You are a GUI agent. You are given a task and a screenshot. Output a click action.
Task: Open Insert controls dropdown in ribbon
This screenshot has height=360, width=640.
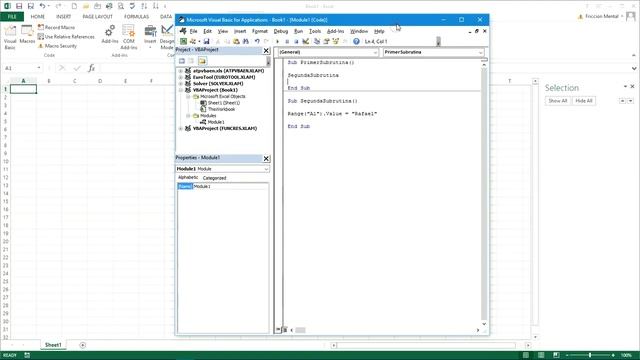pyautogui.click(x=150, y=37)
